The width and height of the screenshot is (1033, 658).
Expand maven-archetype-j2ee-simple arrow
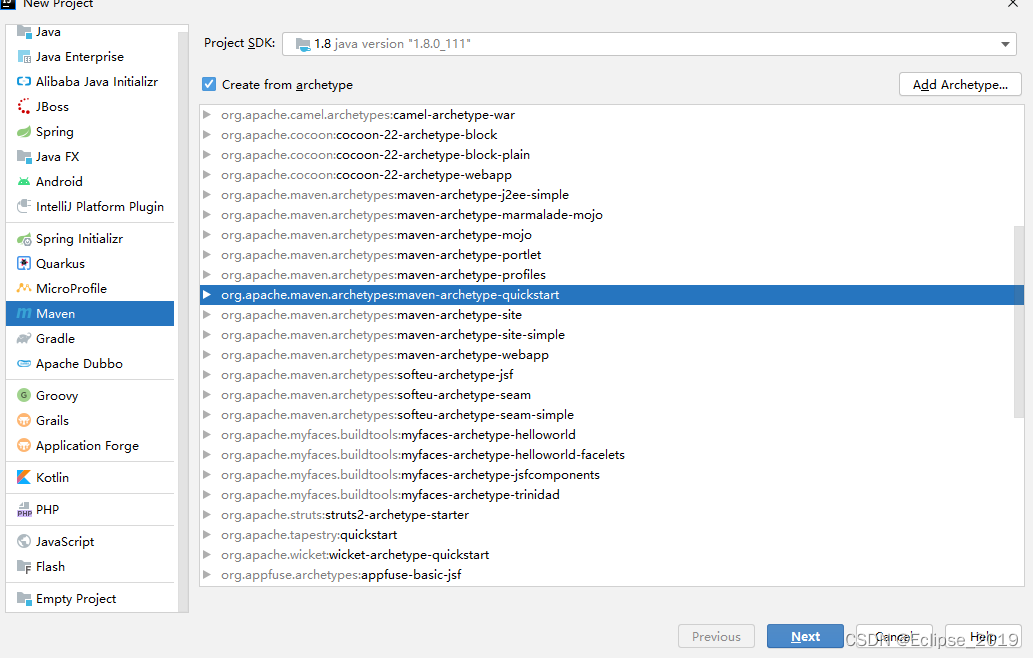(207, 194)
